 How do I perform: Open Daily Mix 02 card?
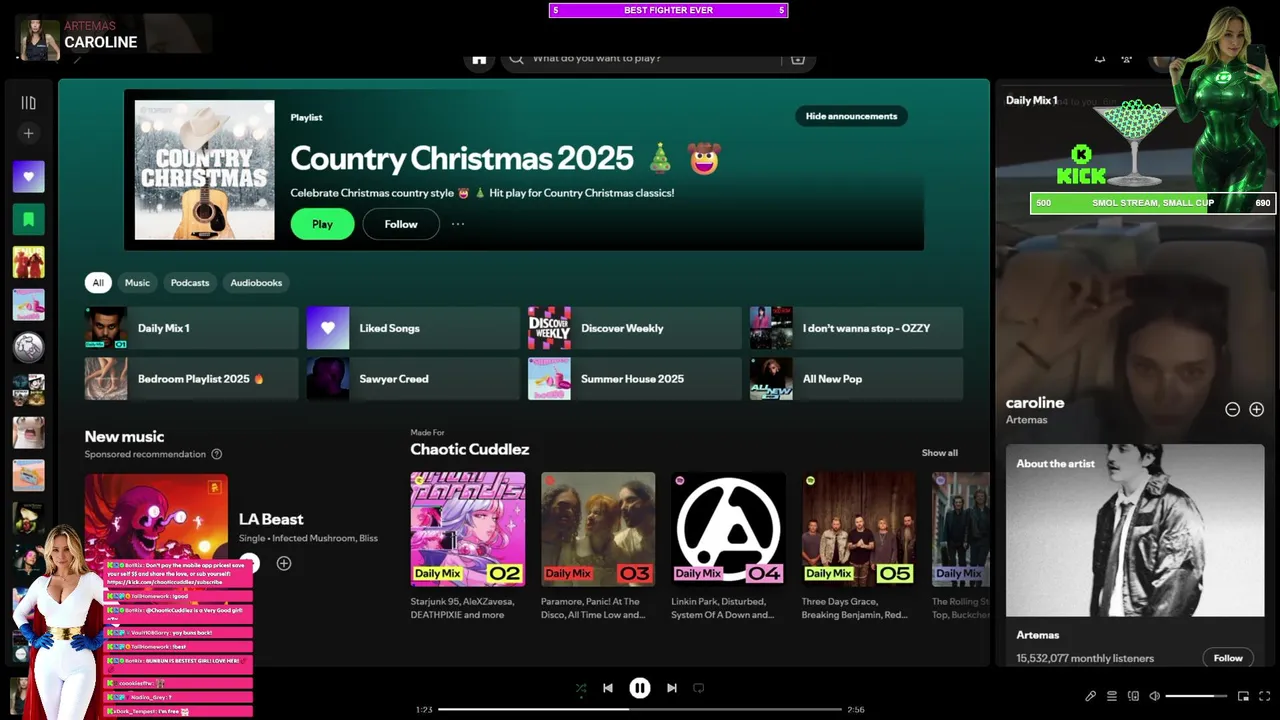point(468,546)
